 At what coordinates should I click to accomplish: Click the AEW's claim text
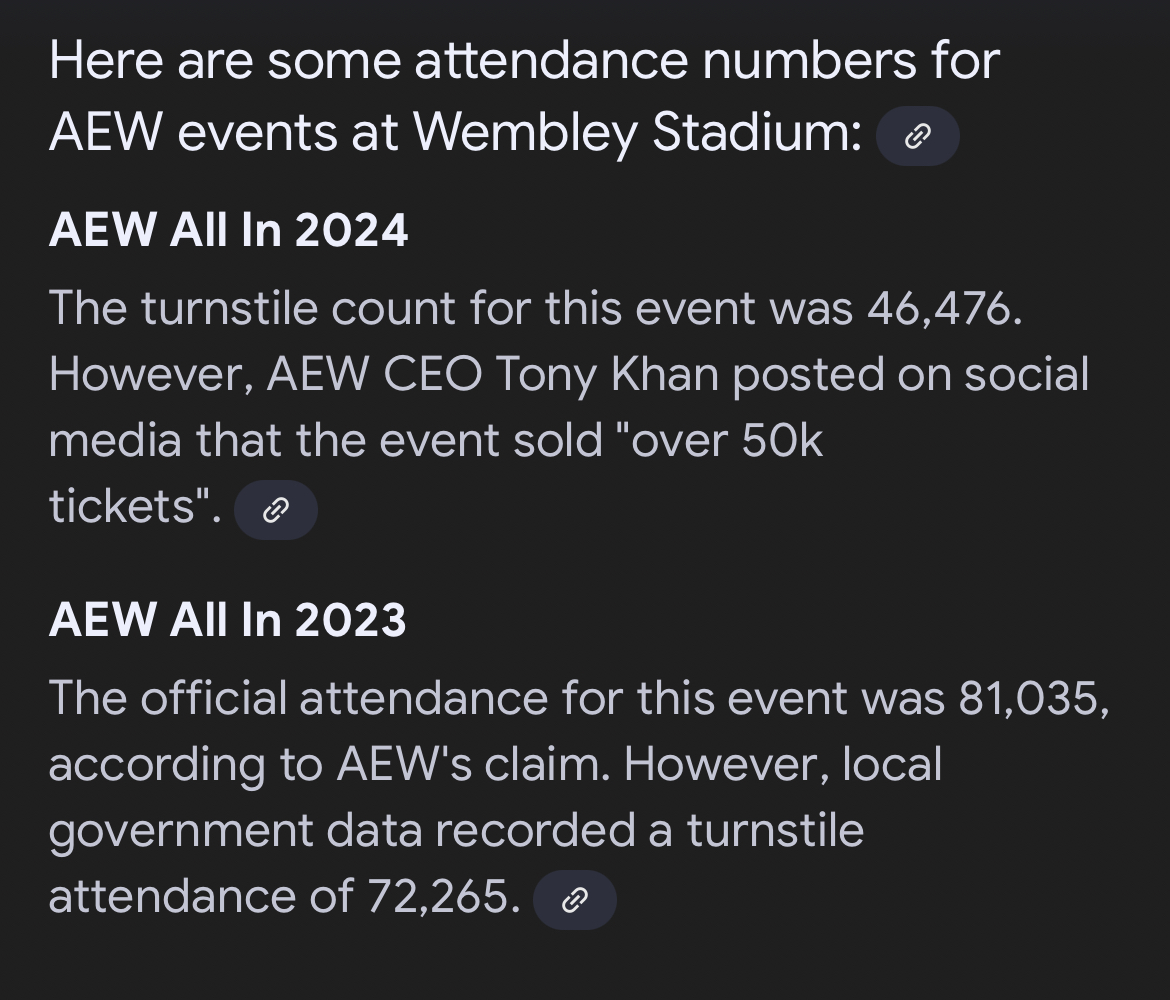click(473, 764)
